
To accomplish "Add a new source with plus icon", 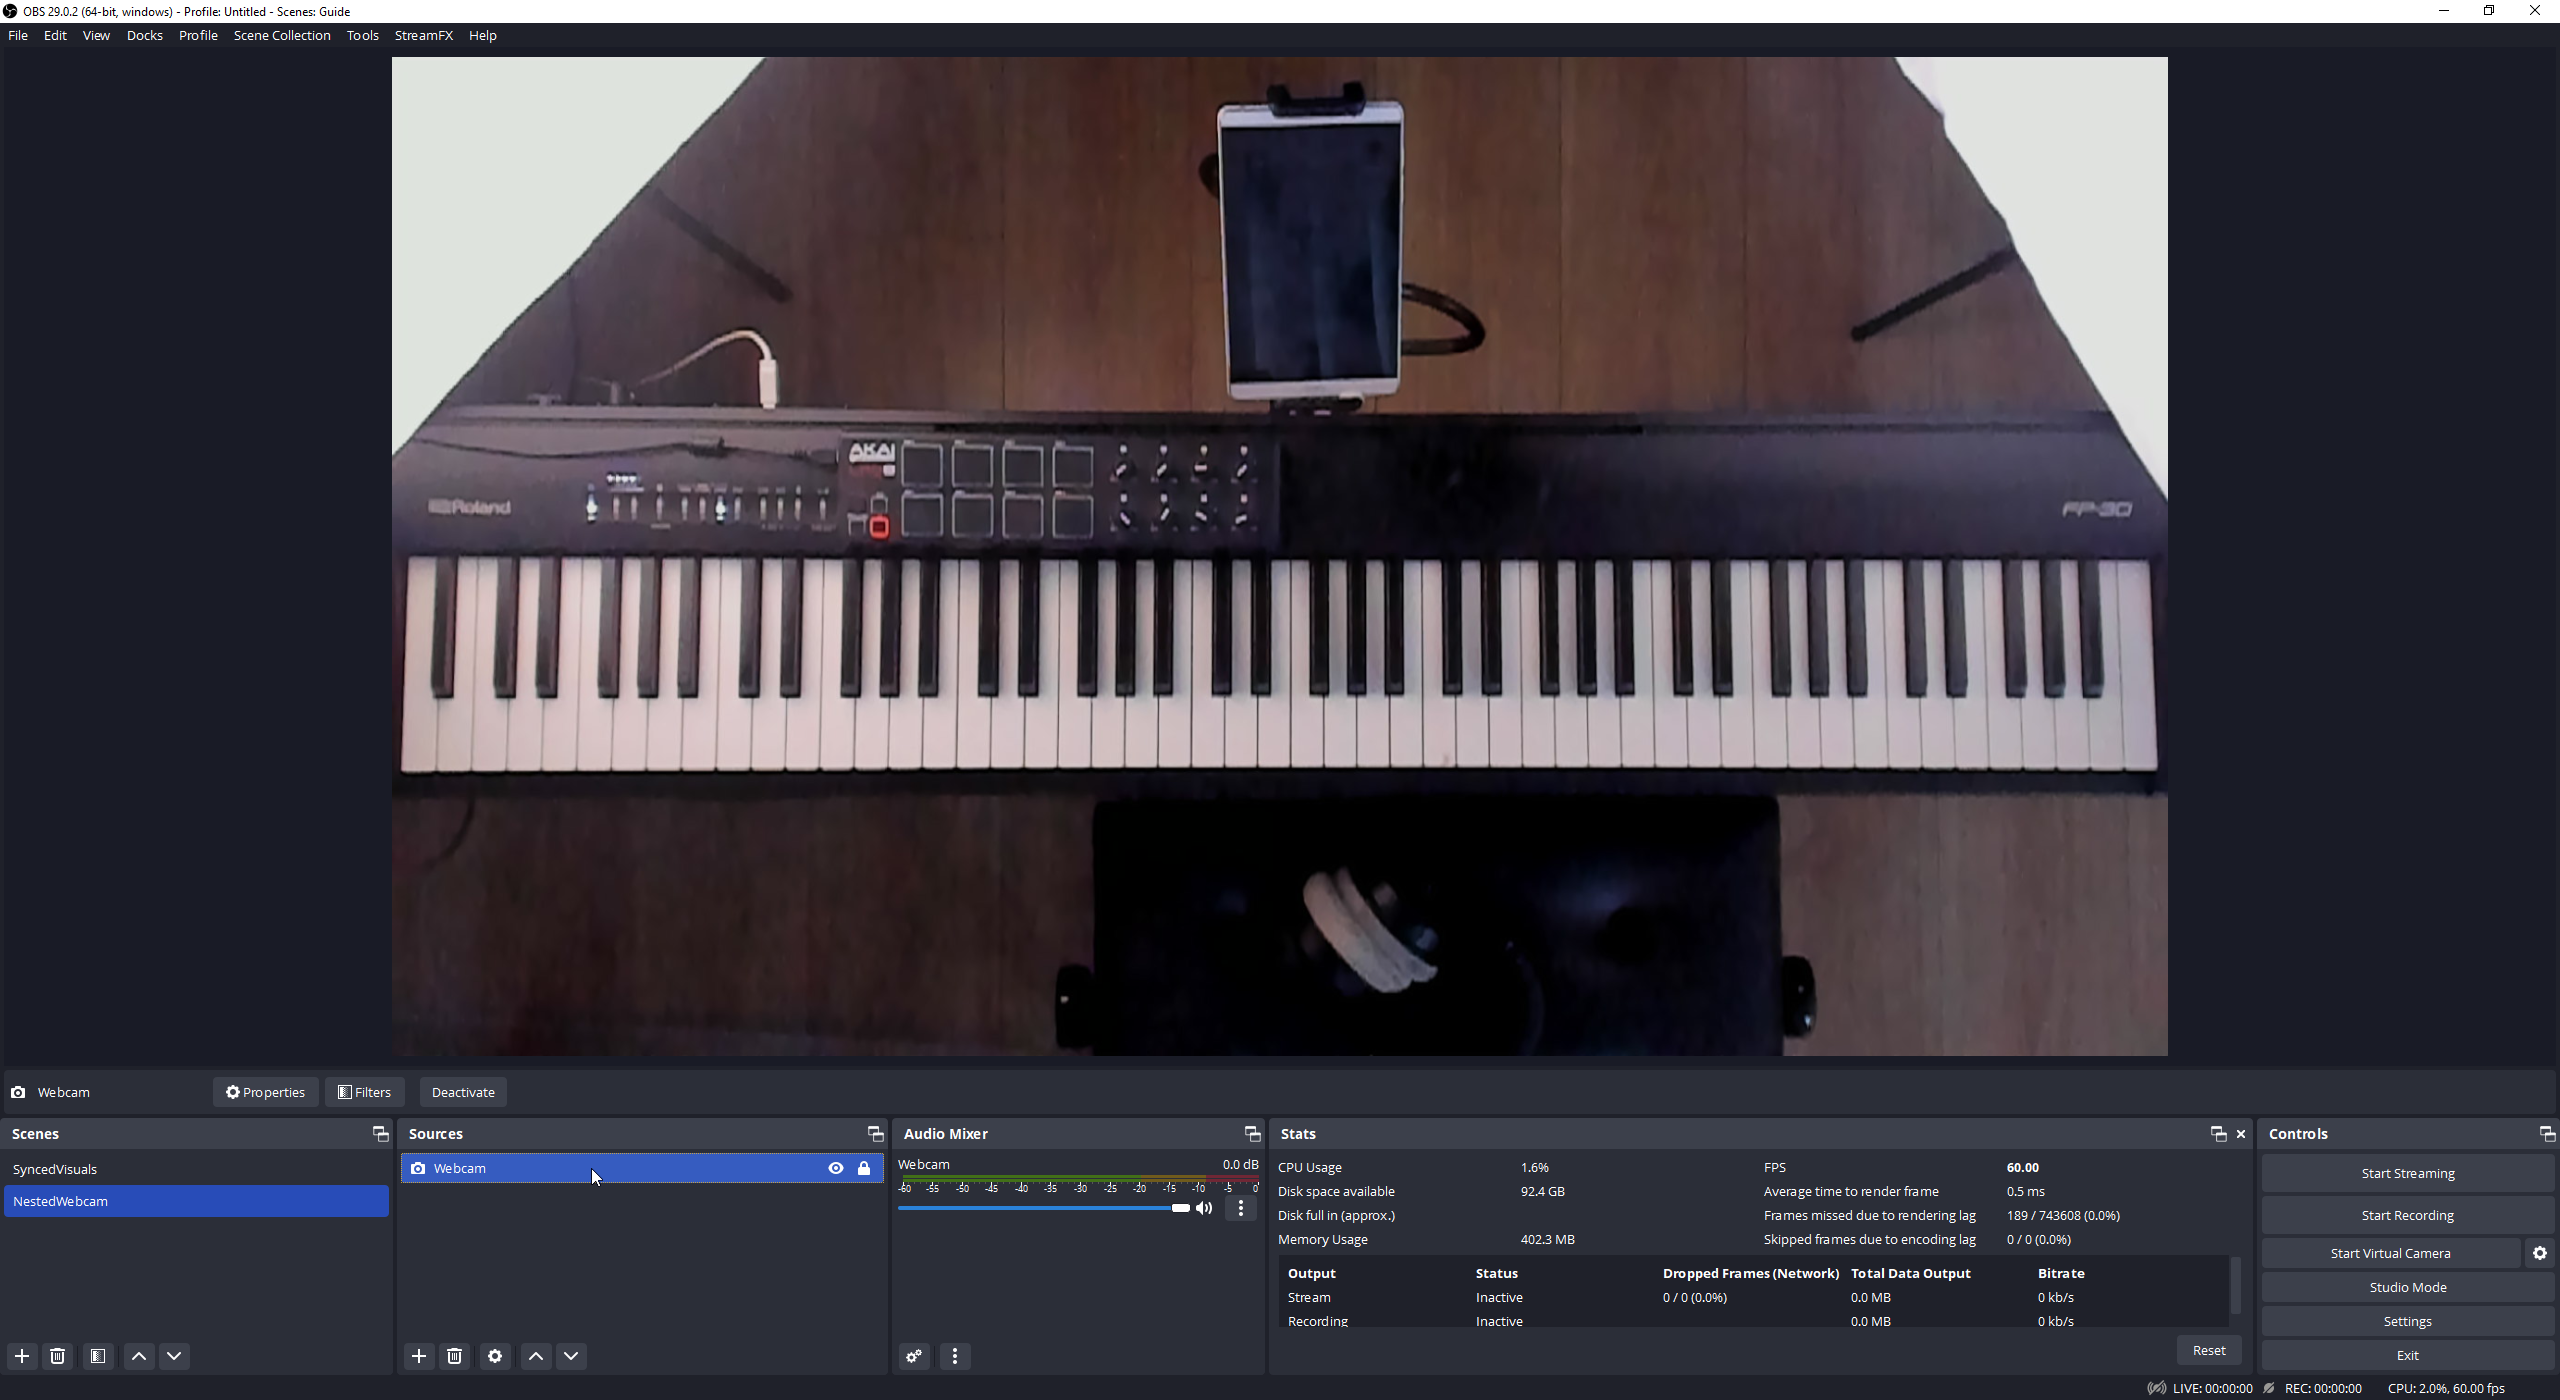I will (419, 1356).
